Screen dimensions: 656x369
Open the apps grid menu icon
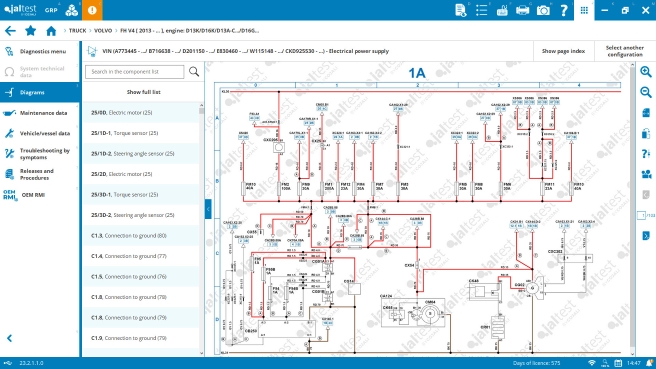584,10
